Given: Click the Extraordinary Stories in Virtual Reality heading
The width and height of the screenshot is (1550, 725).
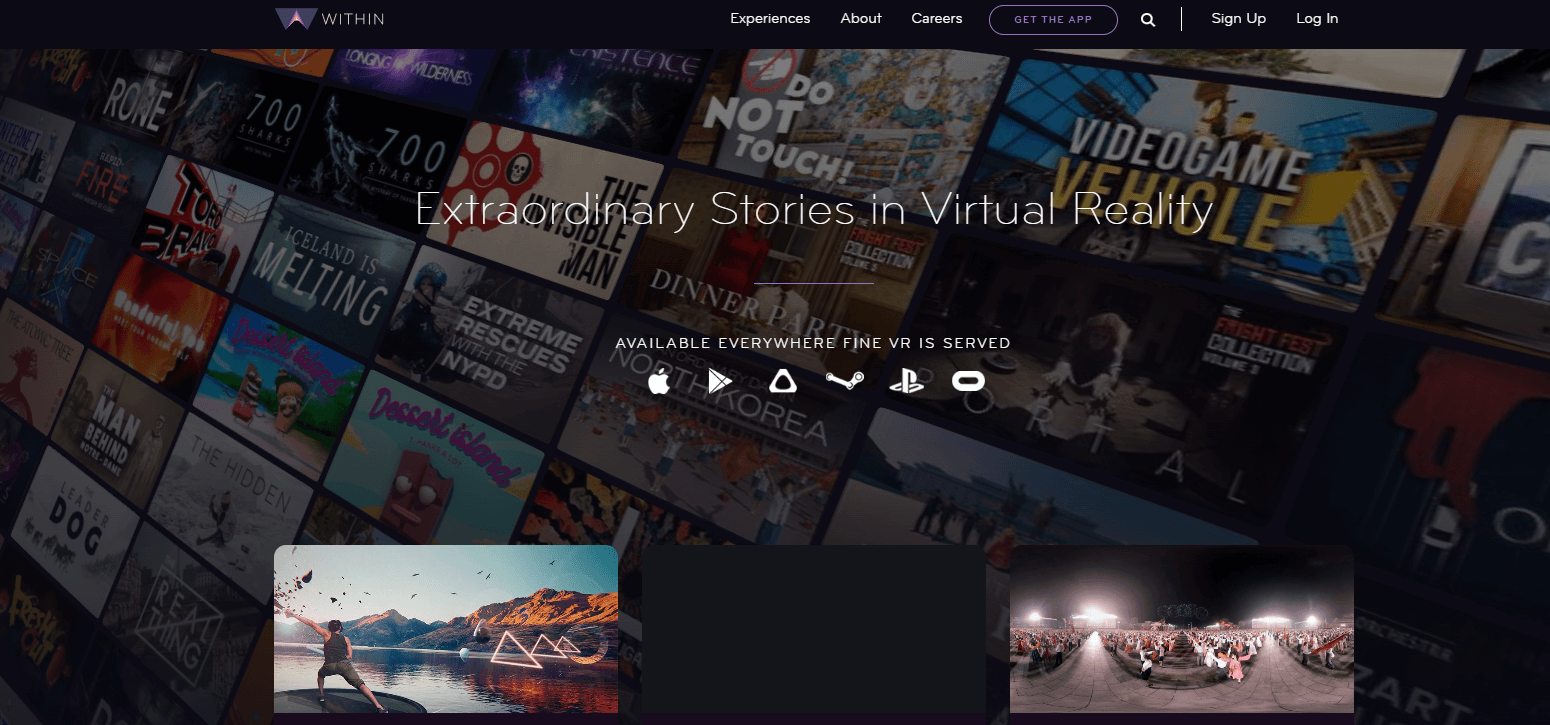Looking at the screenshot, I should pyautogui.click(x=814, y=210).
